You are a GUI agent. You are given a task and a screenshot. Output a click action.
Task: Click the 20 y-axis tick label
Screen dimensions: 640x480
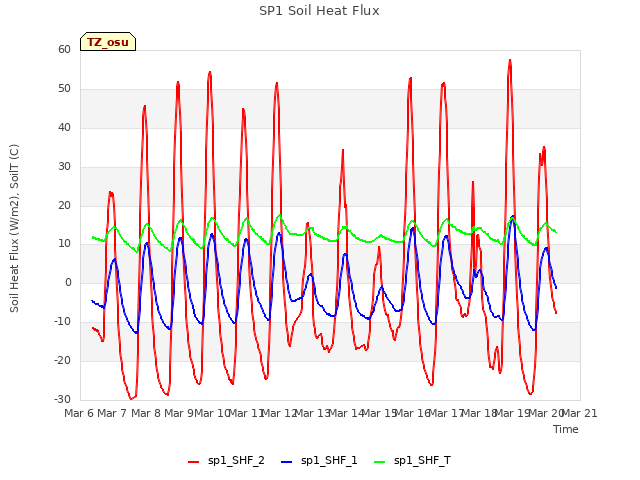click(x=64, y=205)
